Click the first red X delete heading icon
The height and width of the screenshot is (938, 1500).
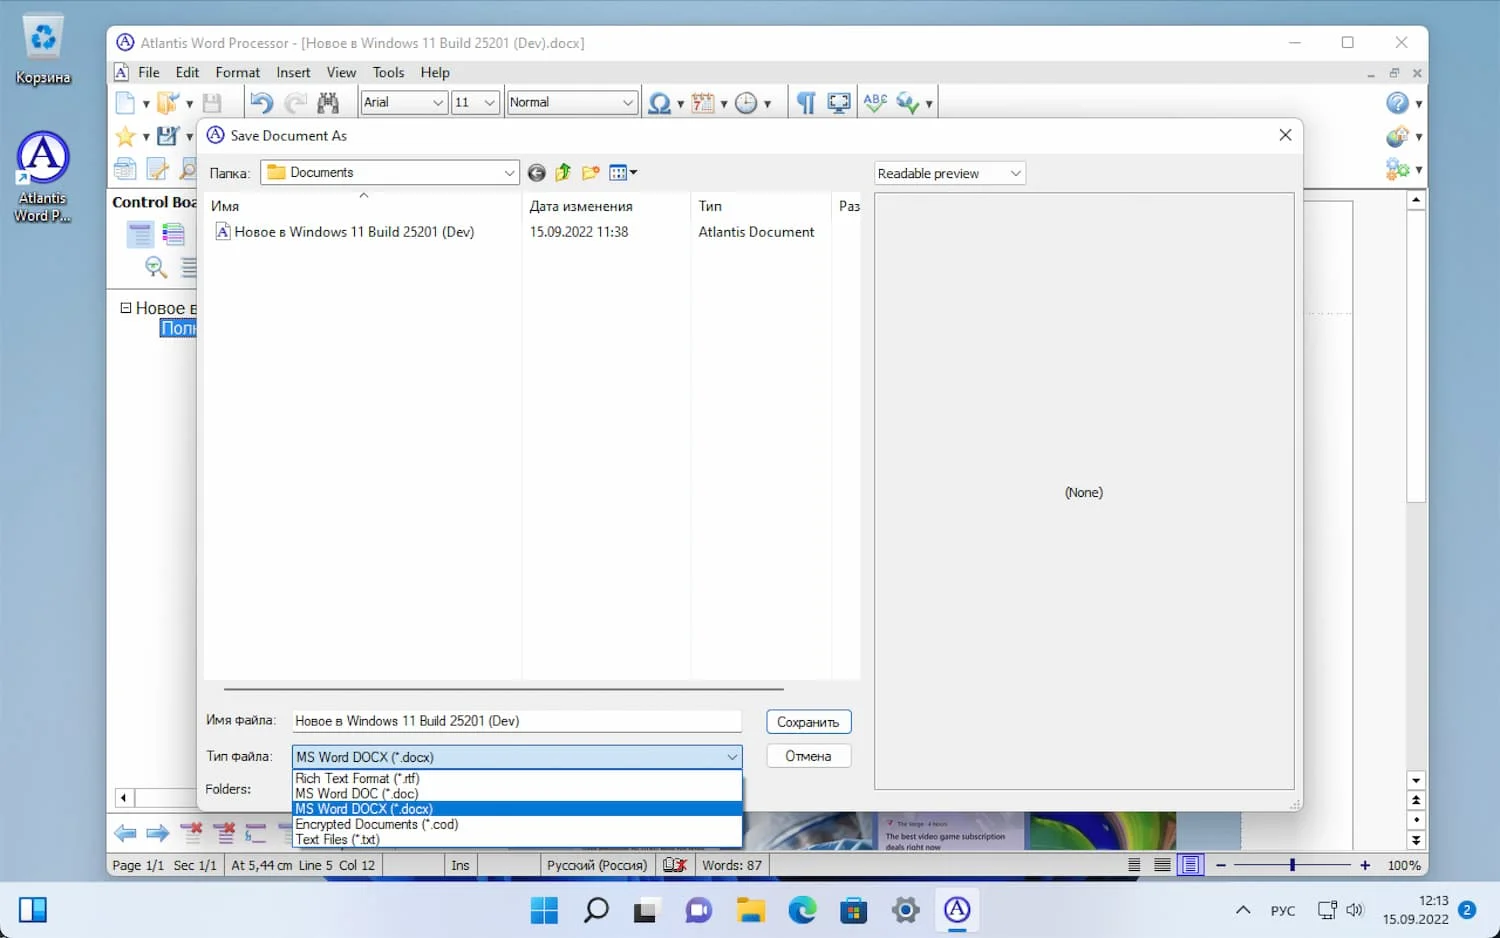(x=191, y=832)
